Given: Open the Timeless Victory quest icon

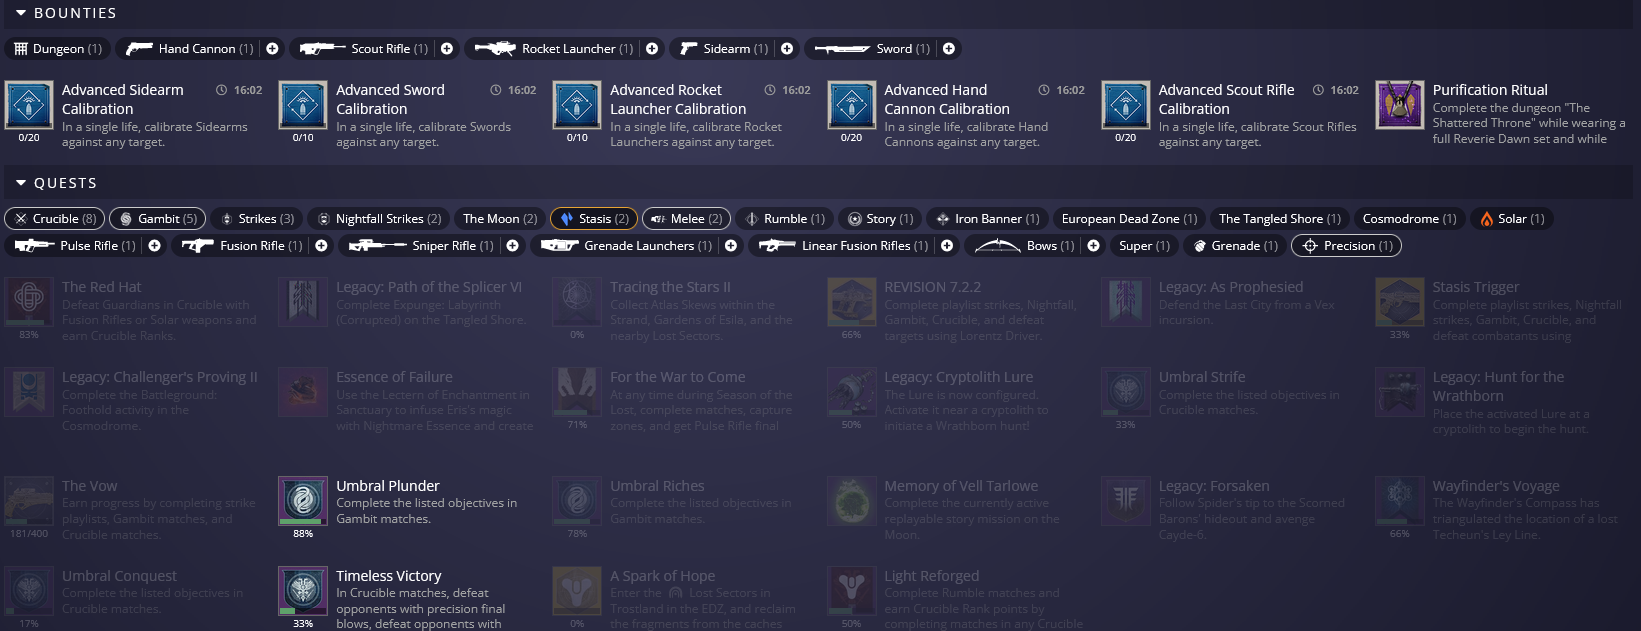Looking at the screenshot, I should (303, 591).
